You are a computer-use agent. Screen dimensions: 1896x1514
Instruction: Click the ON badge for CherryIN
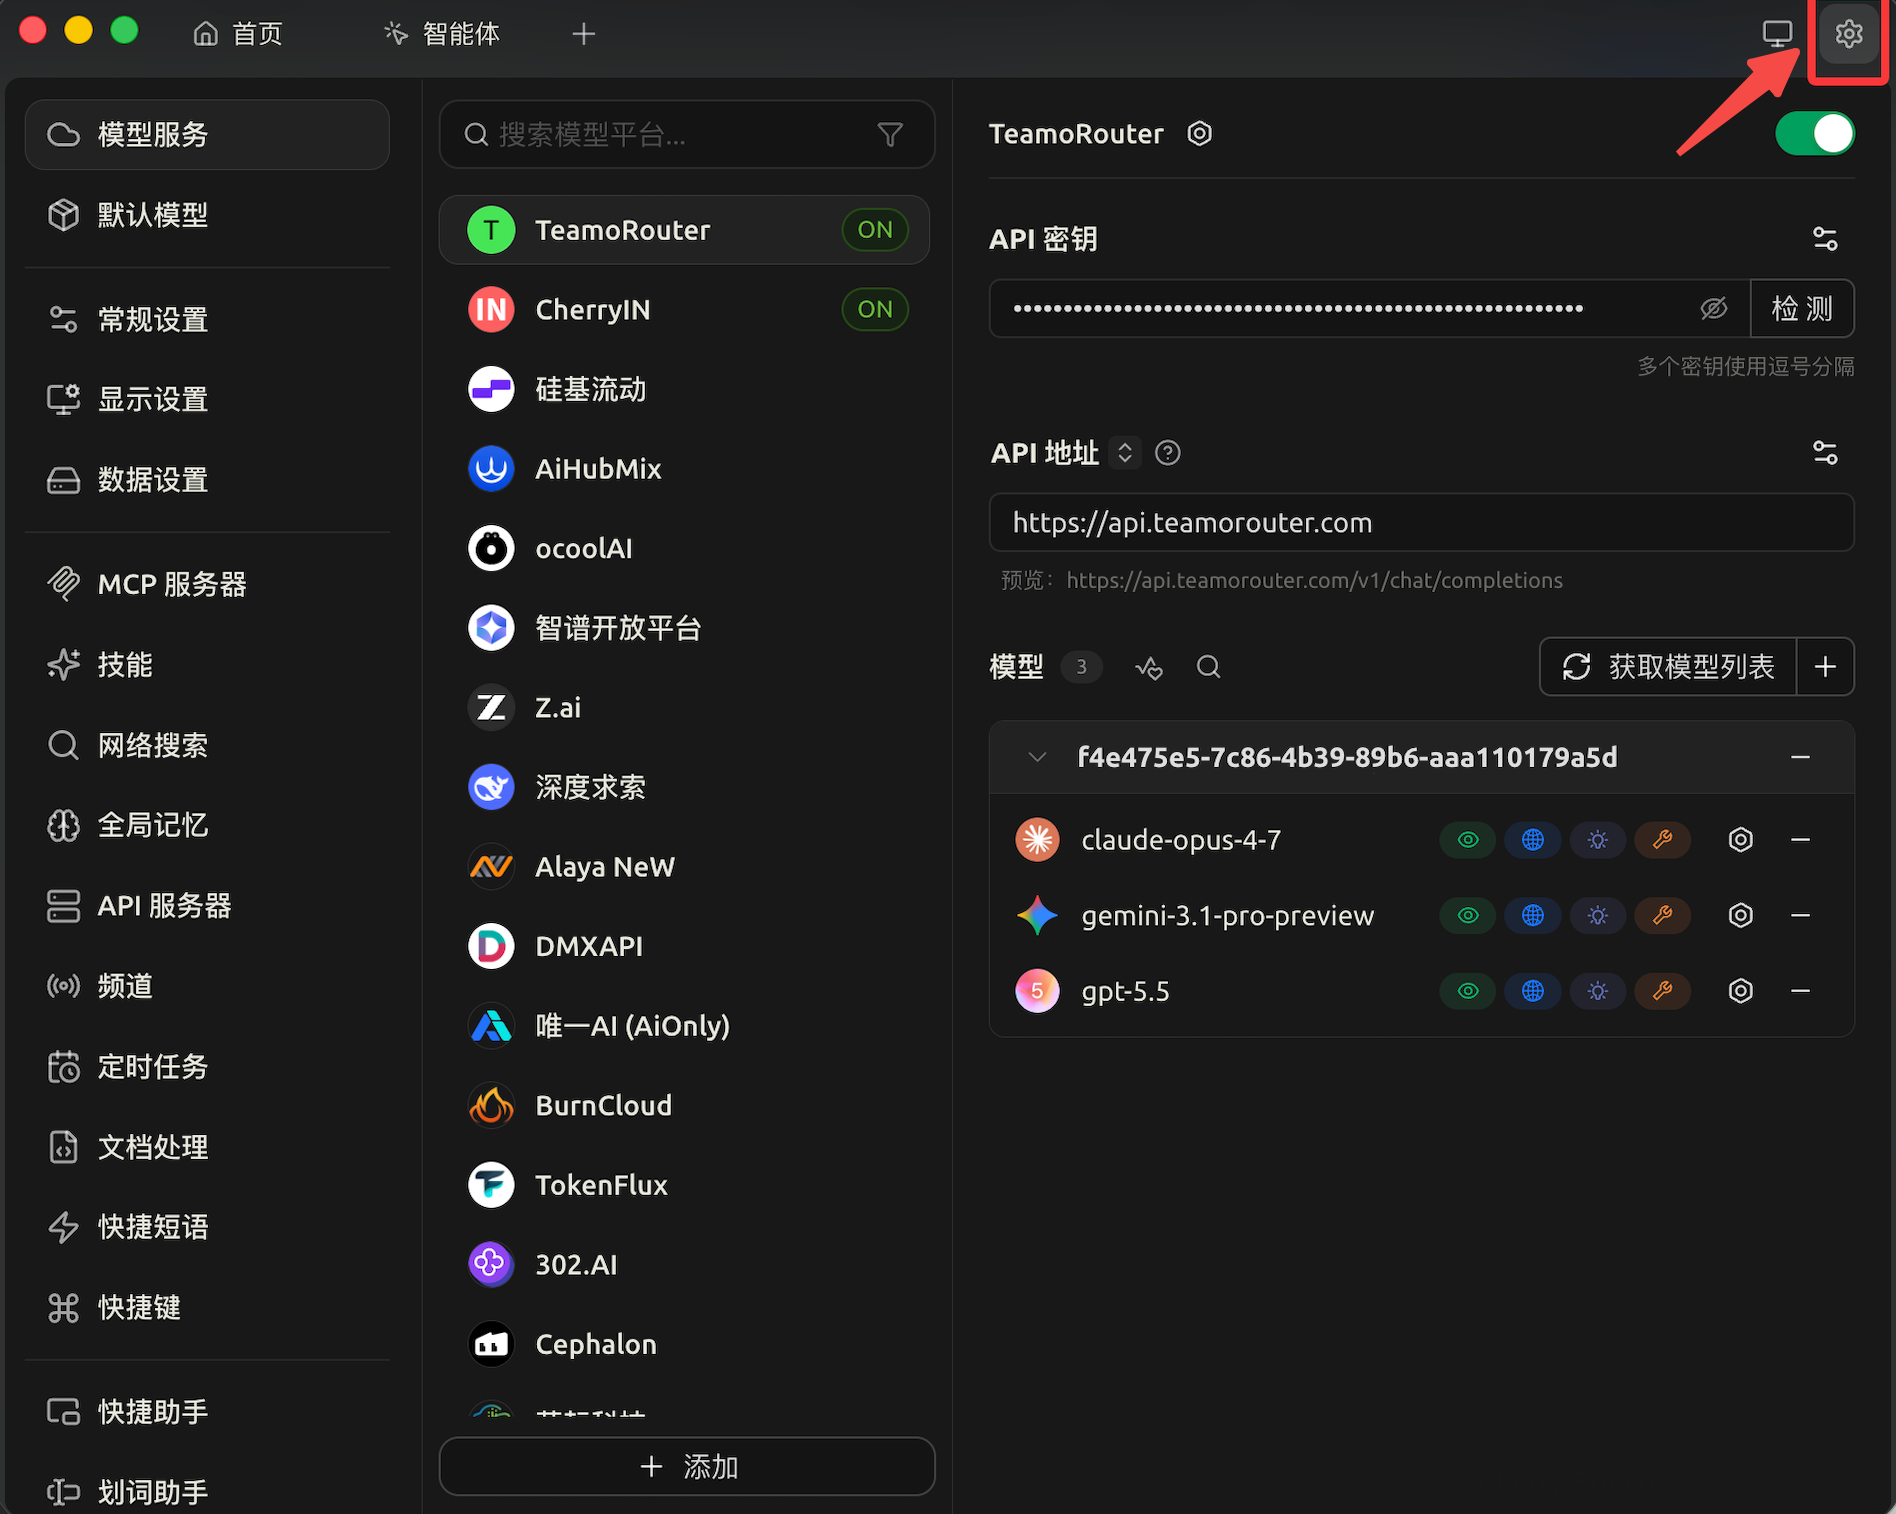click(875, 310)
